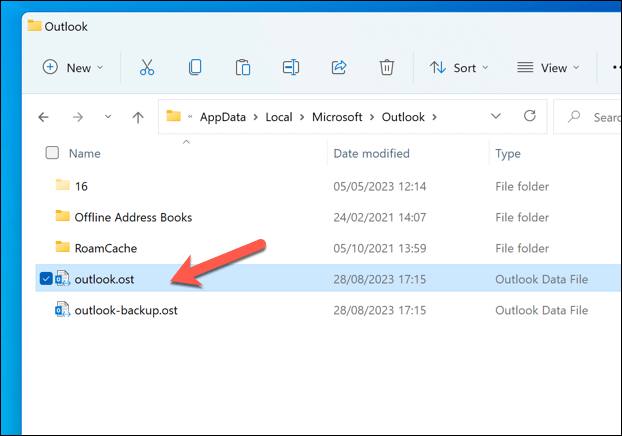Click date 05/10/2021 13:59 cell
Screen dimensions: 622x436
click(380, 248)
